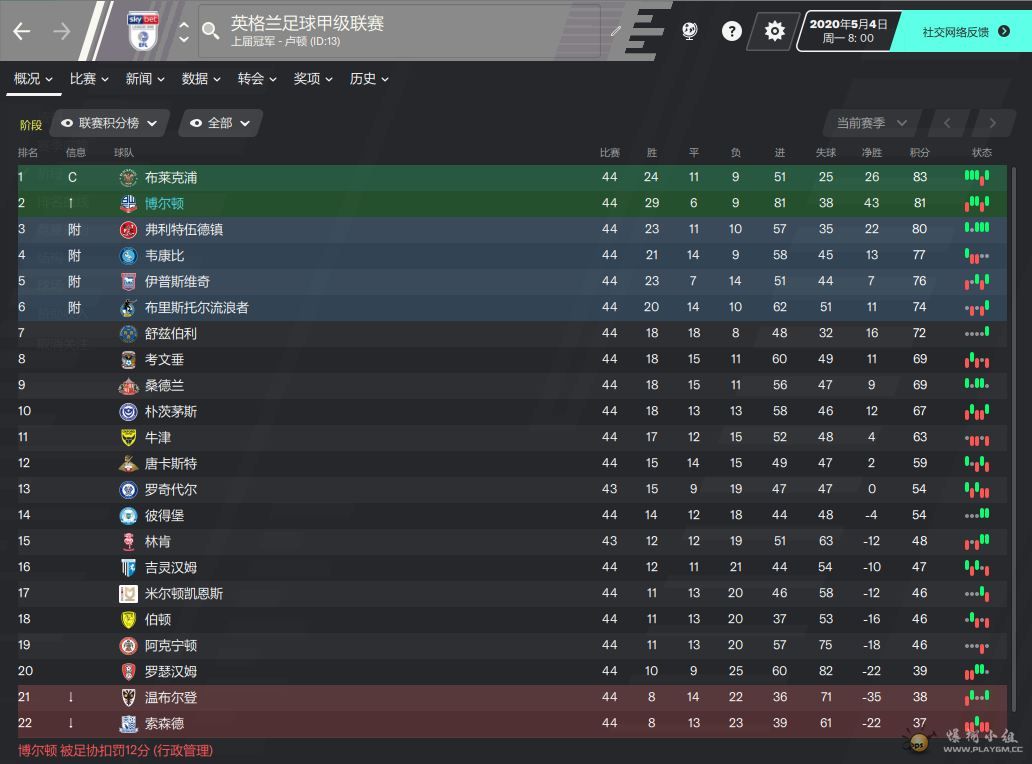Open the help question mark icon
1032x764 pixels.
click(732, 31)
